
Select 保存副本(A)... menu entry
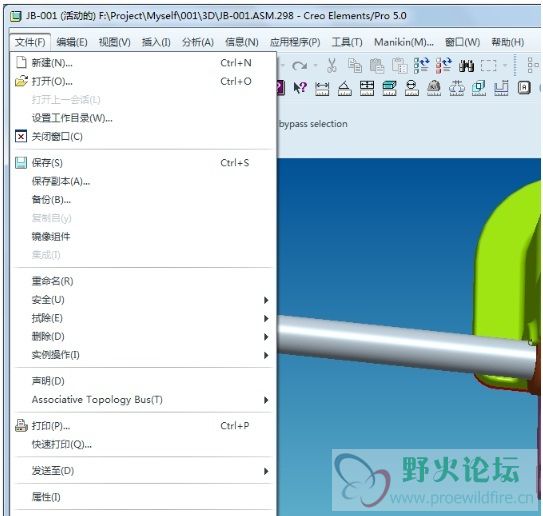[143, 181]
